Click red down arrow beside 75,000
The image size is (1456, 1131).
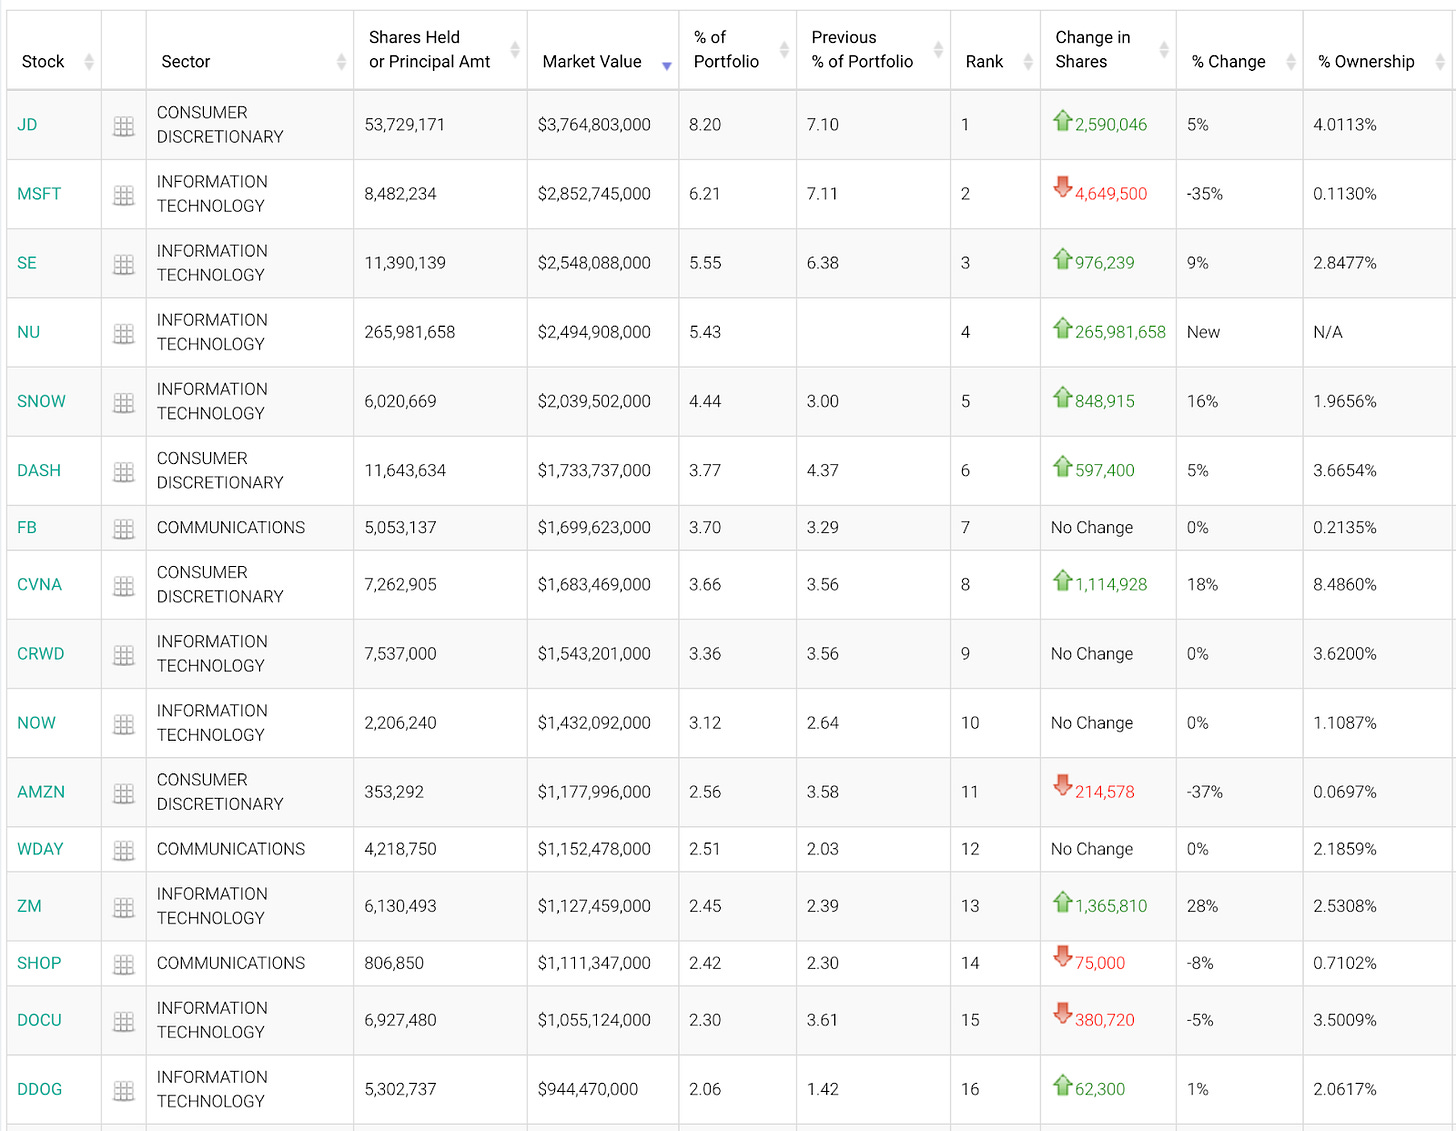(1062, 956)
